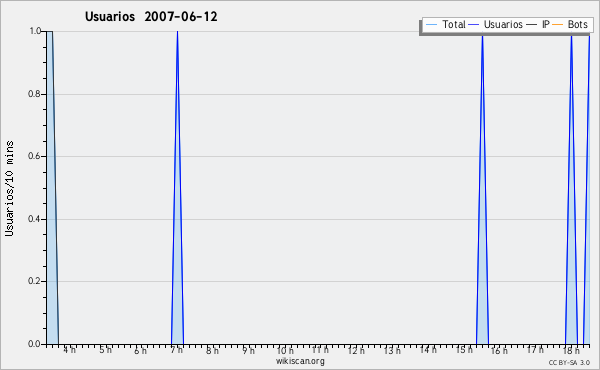Click the chart title 'Usuarios 2007-06-12'
The height and width of the screenshot is (370, 600).
(151, 17)
